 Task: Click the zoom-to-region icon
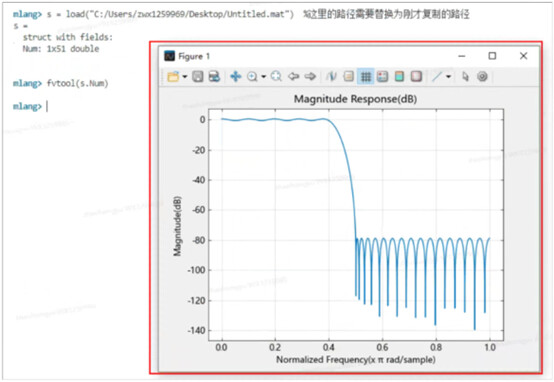coord(276,76)
